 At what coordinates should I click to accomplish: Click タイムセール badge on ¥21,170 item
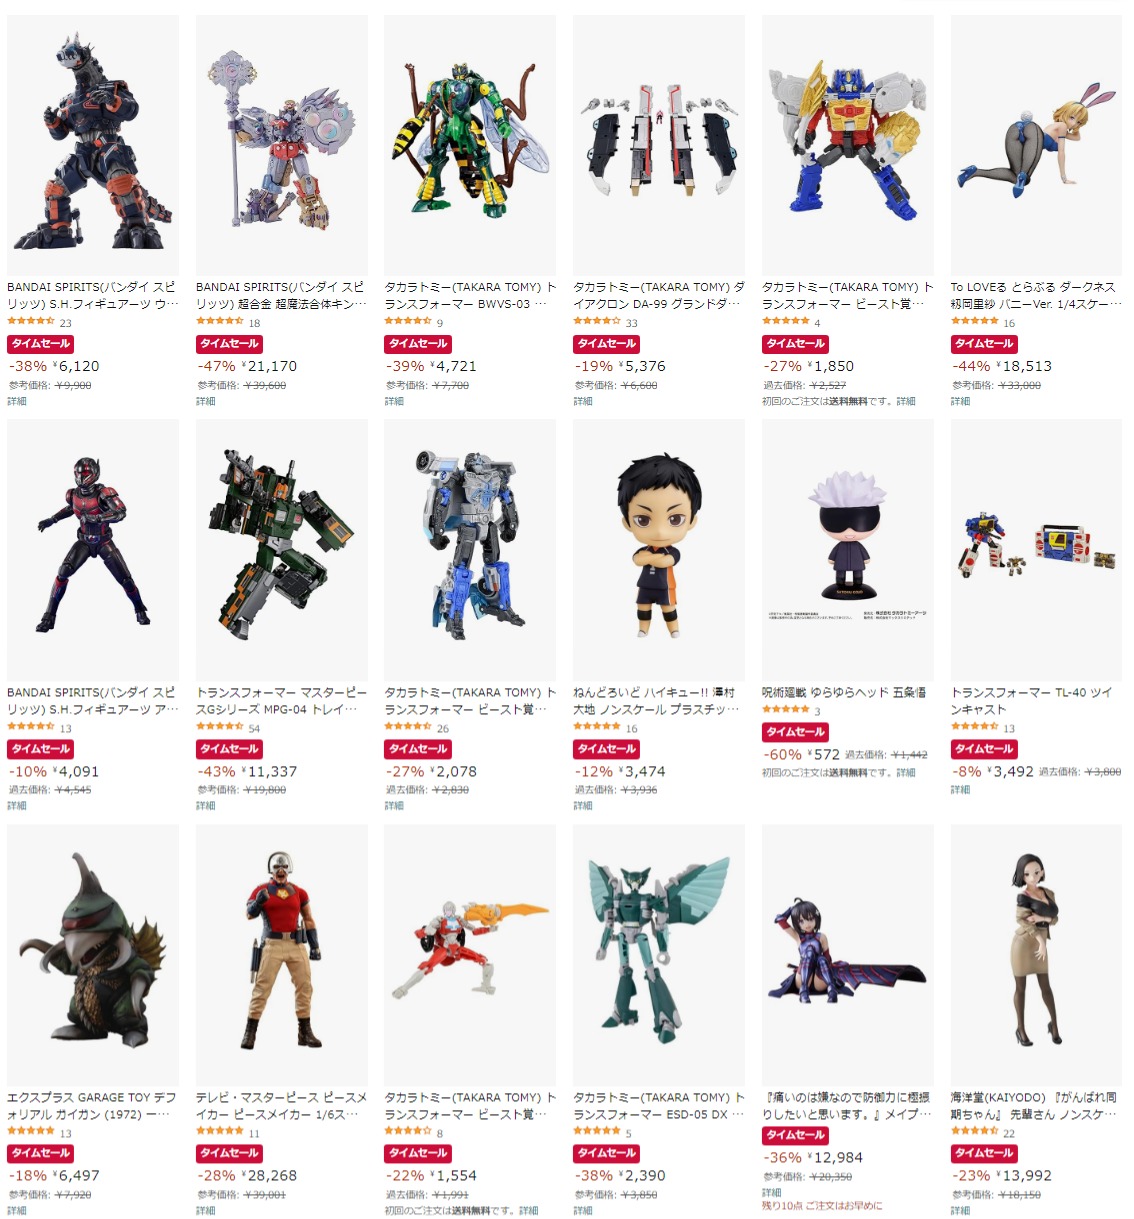pyautogui.click(x=229, y=344)
